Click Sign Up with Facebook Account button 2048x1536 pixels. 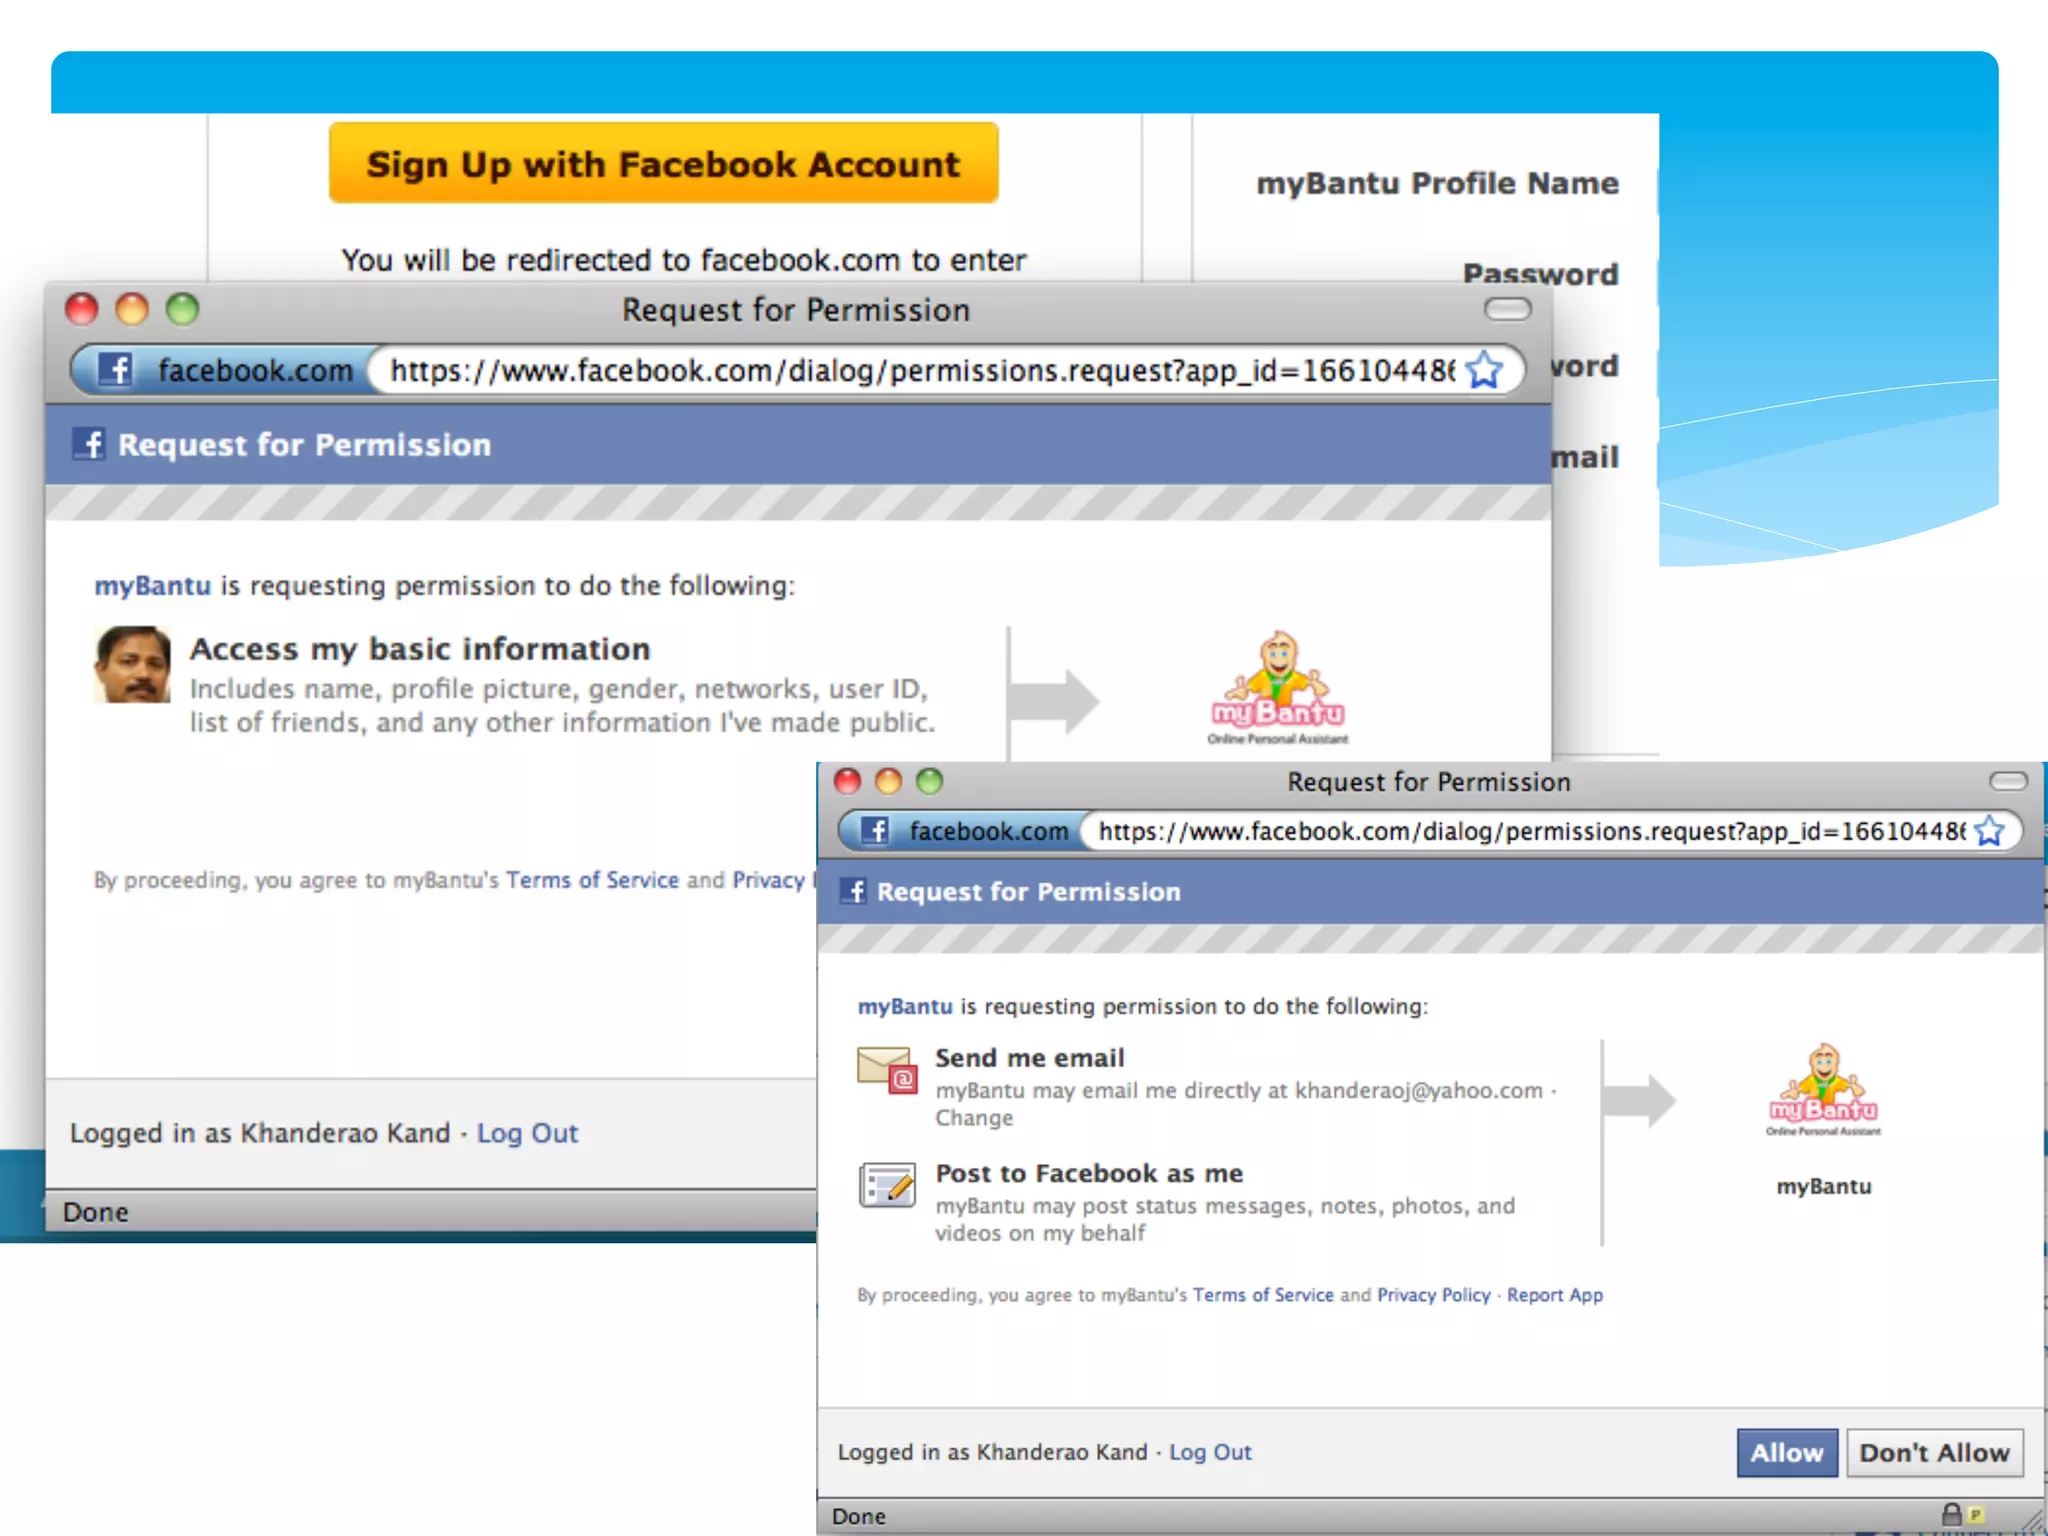pyautogui.click(x=663, y=163)
